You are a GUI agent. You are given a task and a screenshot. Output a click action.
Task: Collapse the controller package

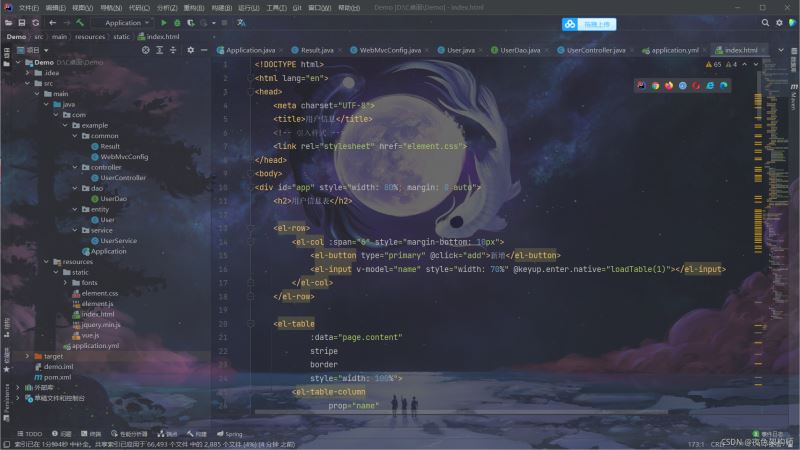75,167
